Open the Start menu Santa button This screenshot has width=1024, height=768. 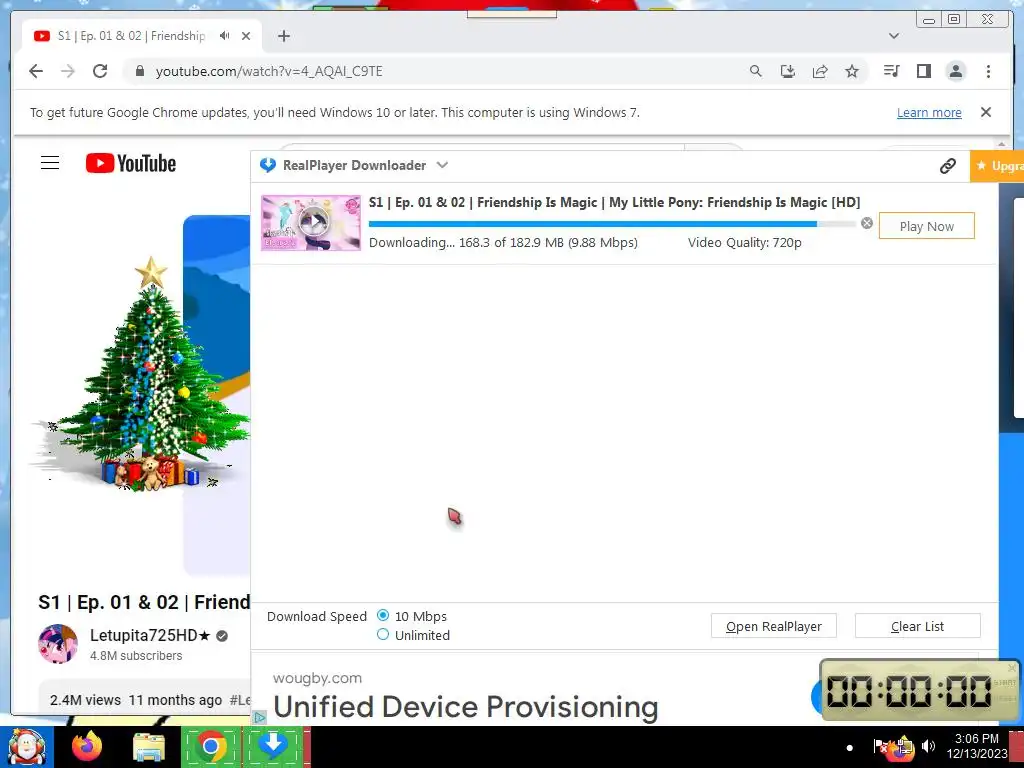(x=27, y=748)
